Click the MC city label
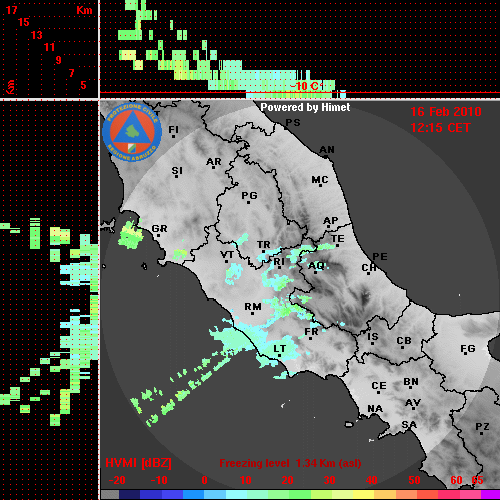Image resolution: width=500 pixels, height=500 pixels. (x=320, y=180)
